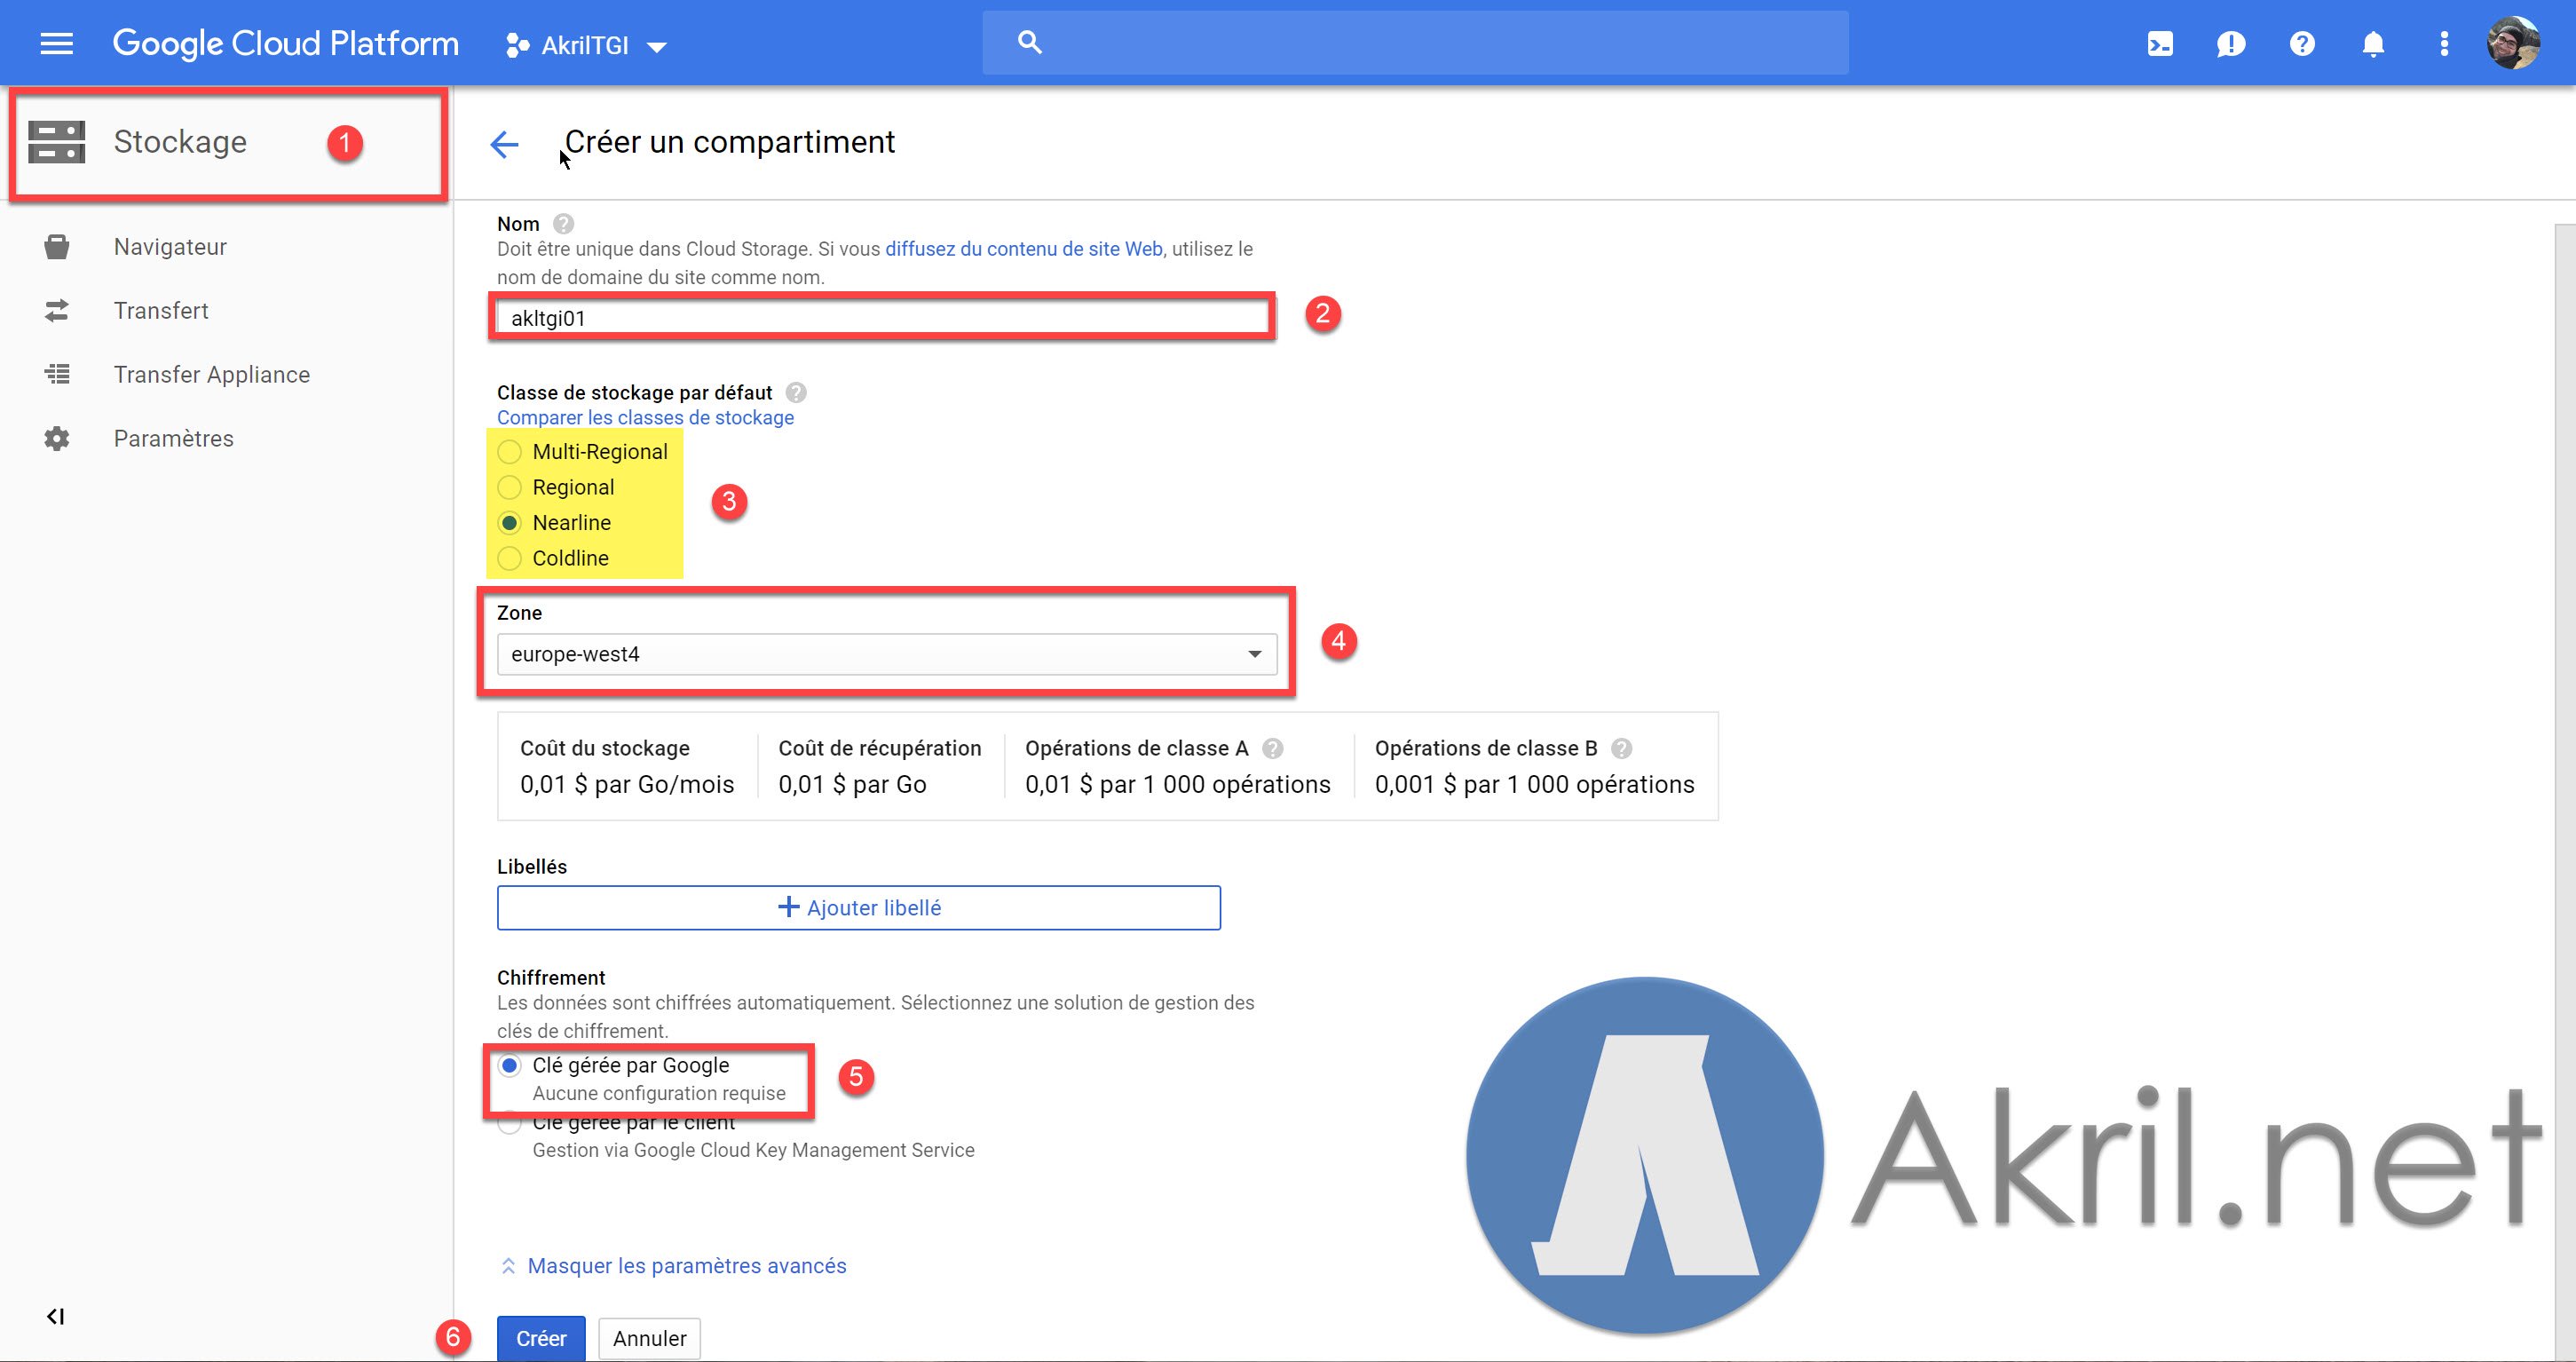Open the notifications bell
This screenshot has width=2576, height=1362.
(x=2373, y=44)
